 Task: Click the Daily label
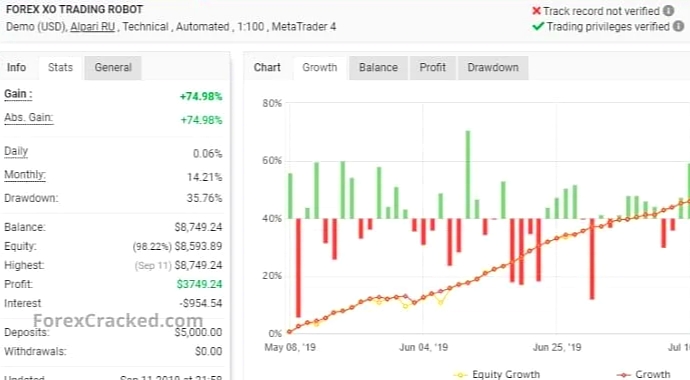point(16,151)
